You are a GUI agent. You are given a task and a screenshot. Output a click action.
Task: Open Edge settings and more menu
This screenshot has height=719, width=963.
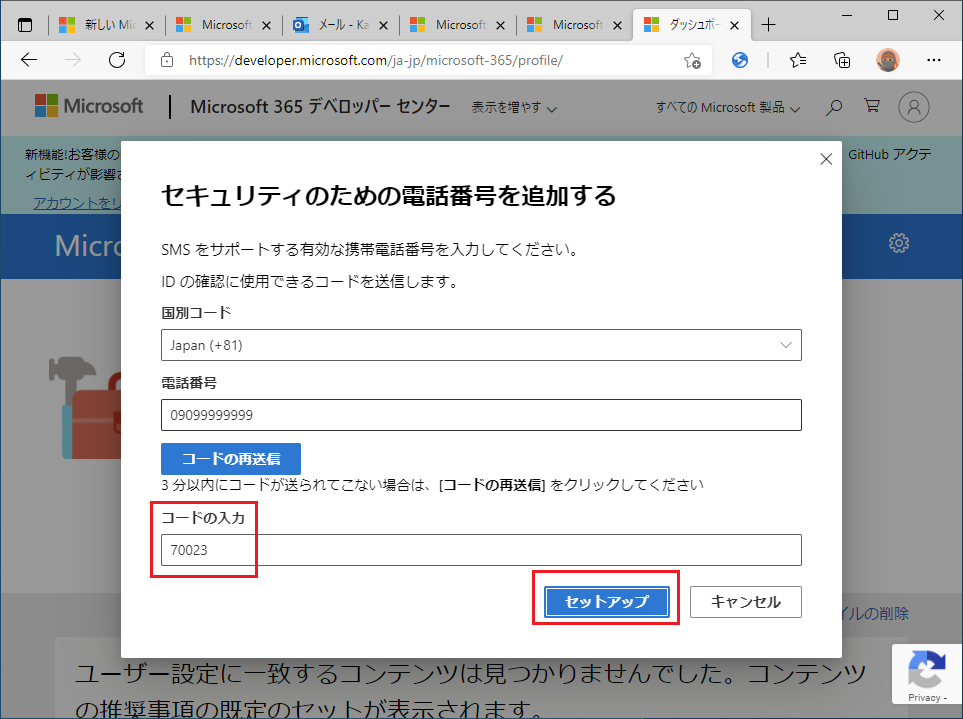[x=934, y=60]
